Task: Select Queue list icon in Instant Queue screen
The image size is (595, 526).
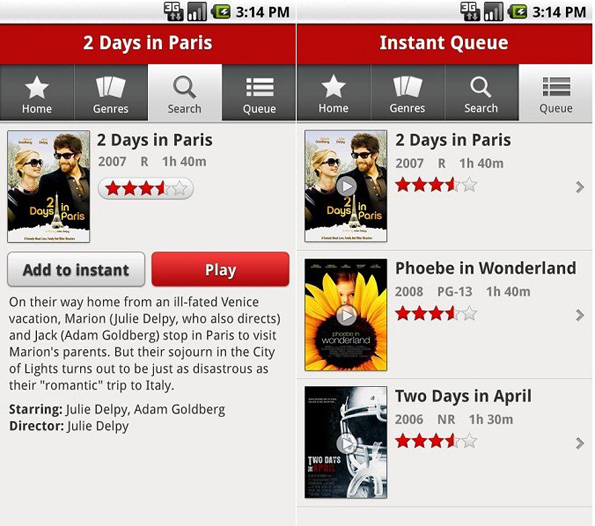Action: tap(556, 87)
